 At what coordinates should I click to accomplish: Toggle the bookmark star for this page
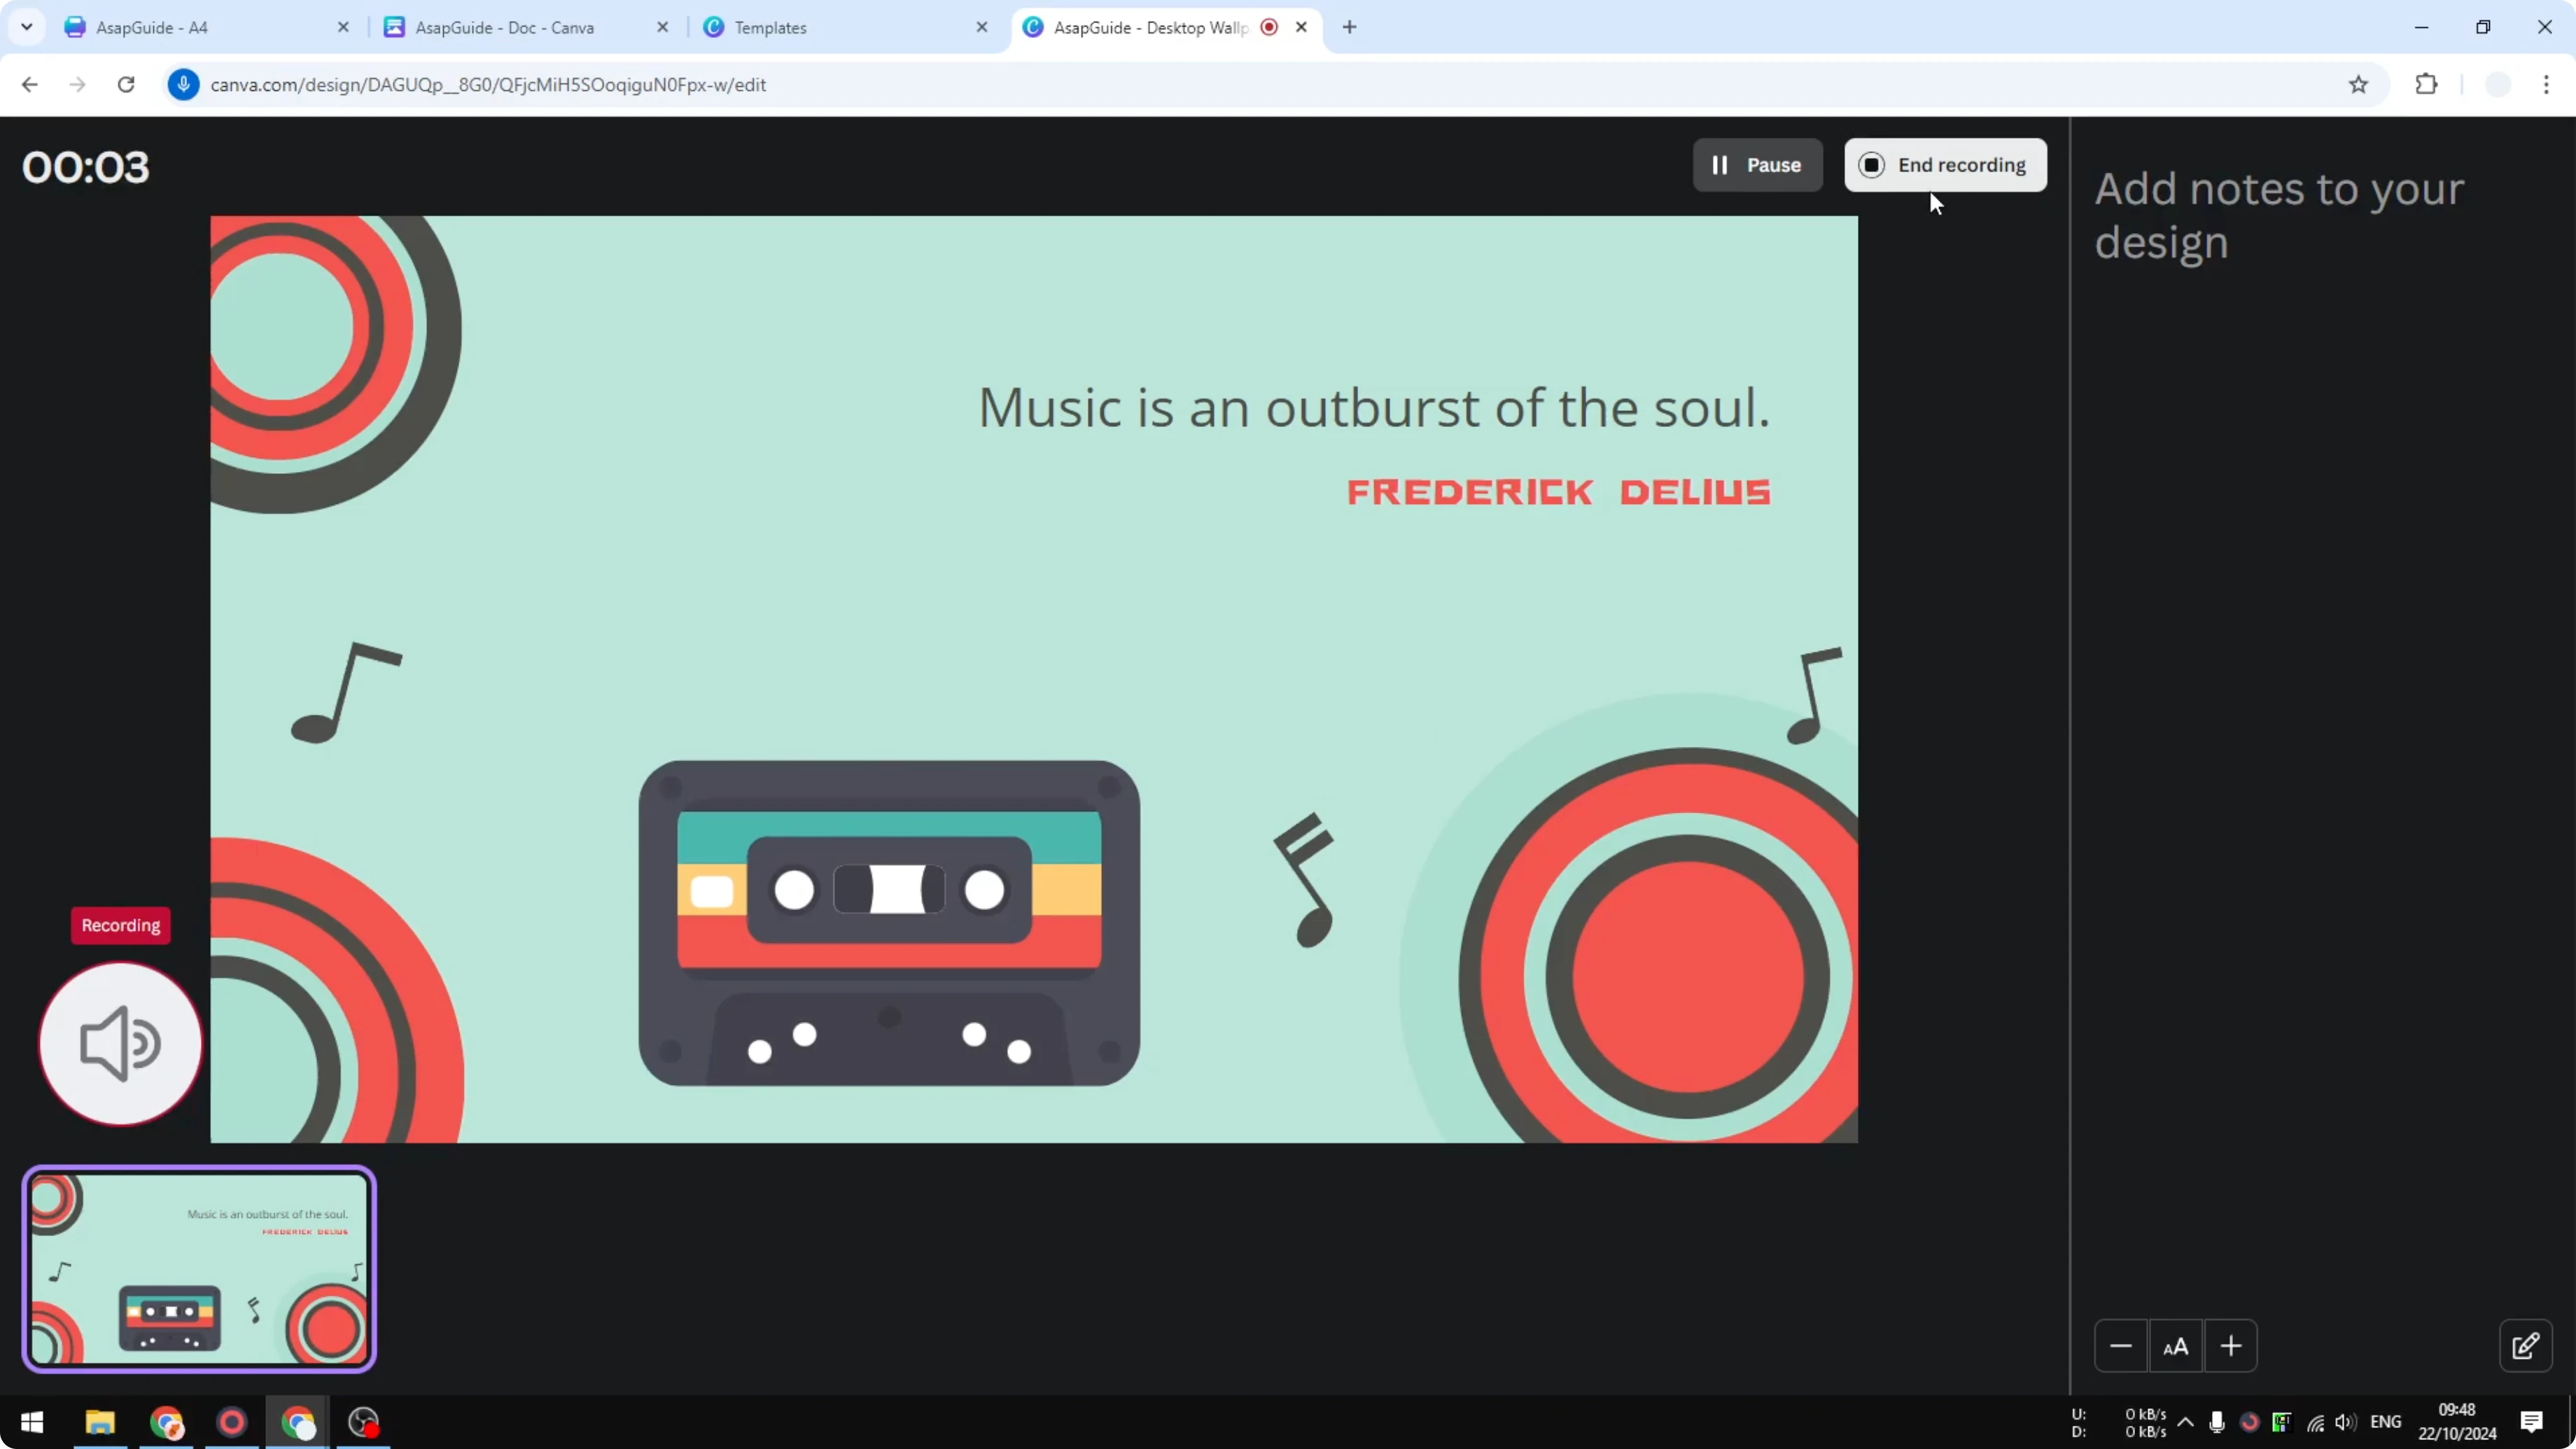(2359, 84)
